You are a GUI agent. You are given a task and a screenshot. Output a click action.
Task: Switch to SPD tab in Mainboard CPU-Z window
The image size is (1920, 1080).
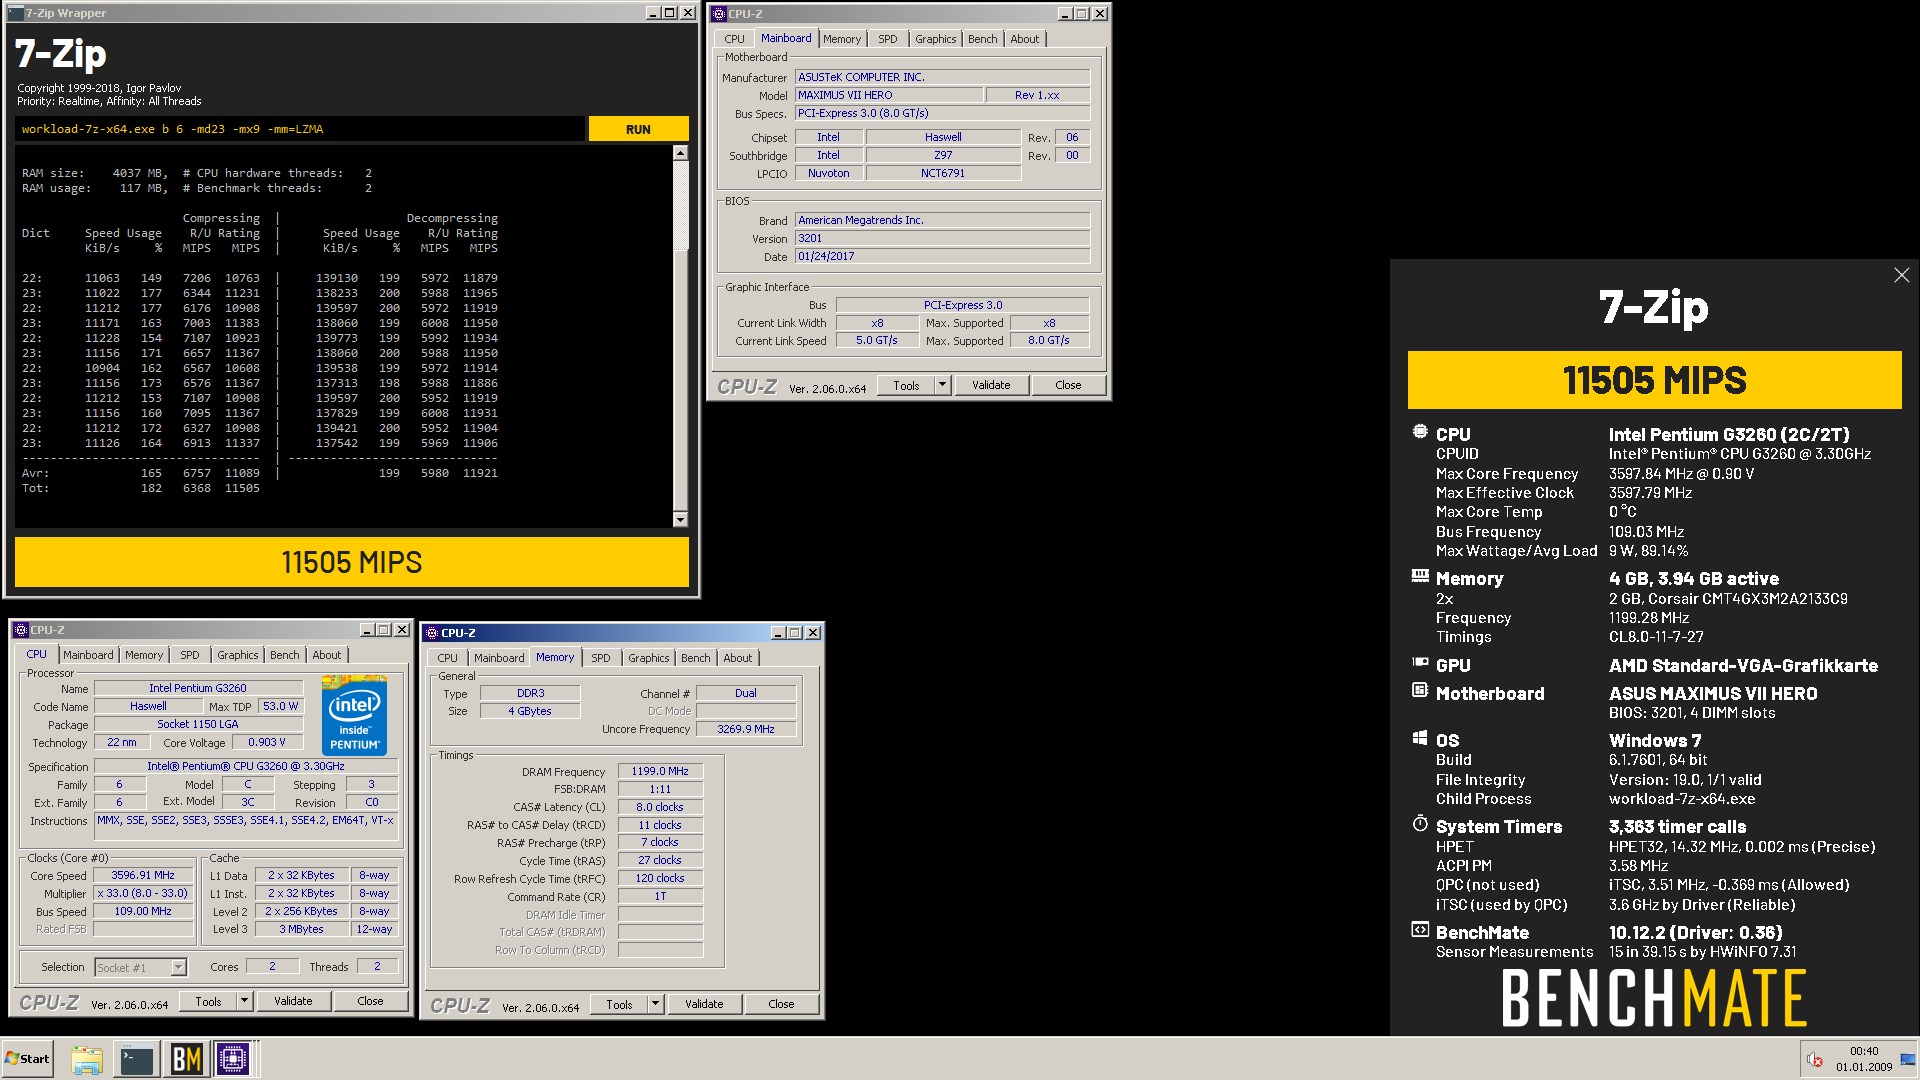click(x=888, y=39)
